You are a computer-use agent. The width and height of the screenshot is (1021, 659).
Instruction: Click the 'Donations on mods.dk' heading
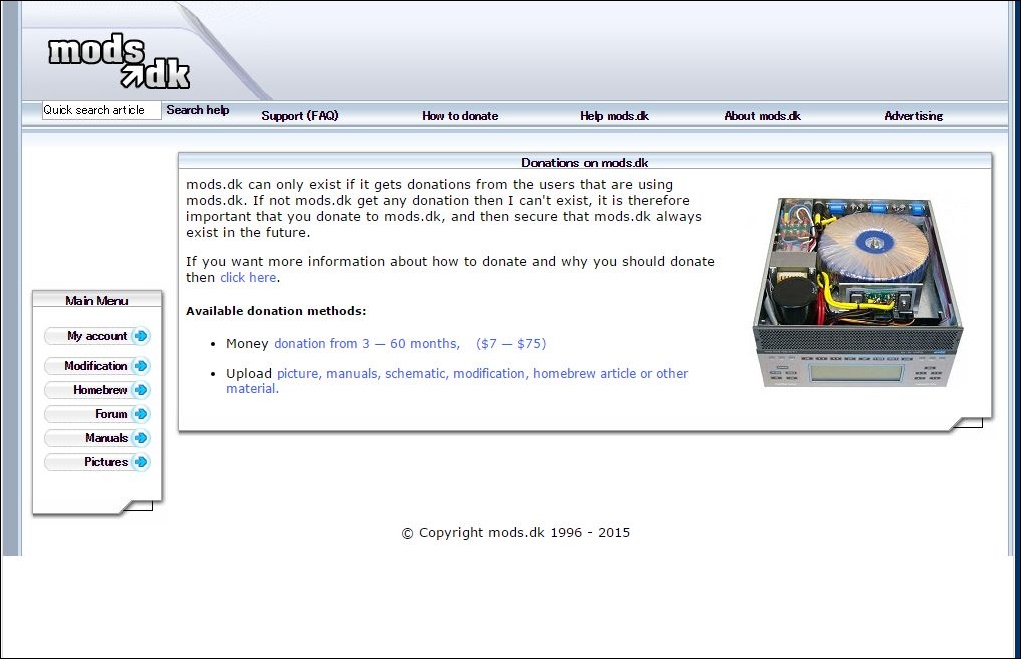[585, 163]
